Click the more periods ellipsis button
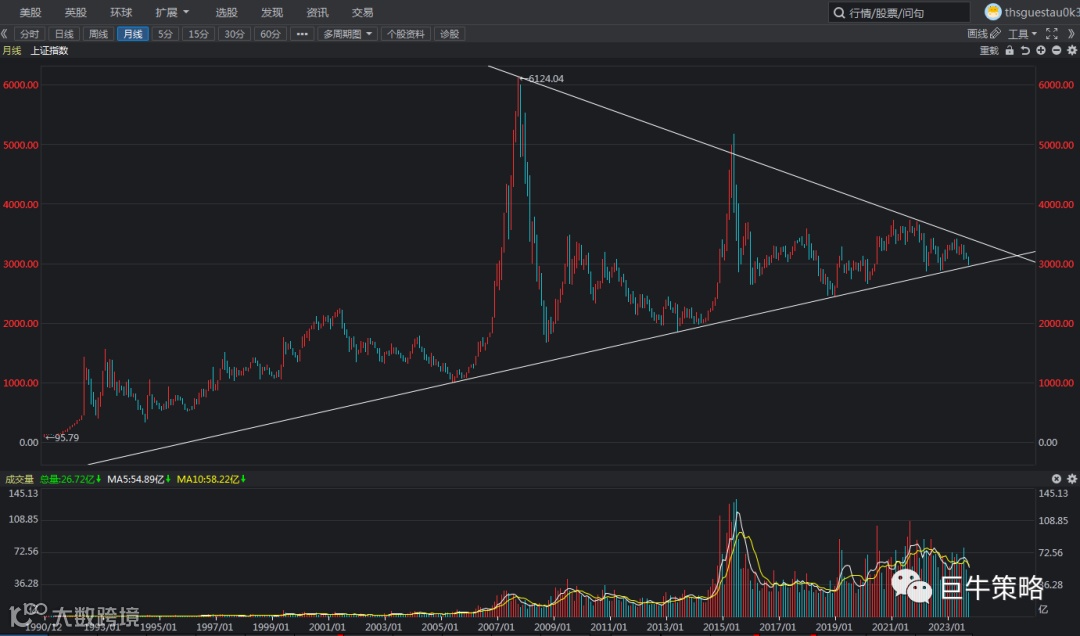 coord(302,34)
